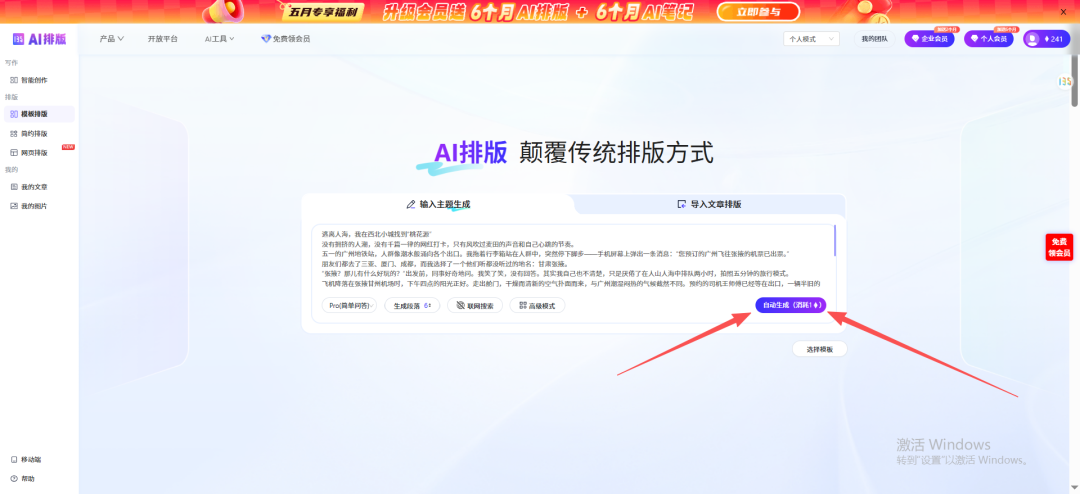1080x494 pixels.
Task: Click the page's main vertical scrollbar
Action: click(x=1074, y=79)
